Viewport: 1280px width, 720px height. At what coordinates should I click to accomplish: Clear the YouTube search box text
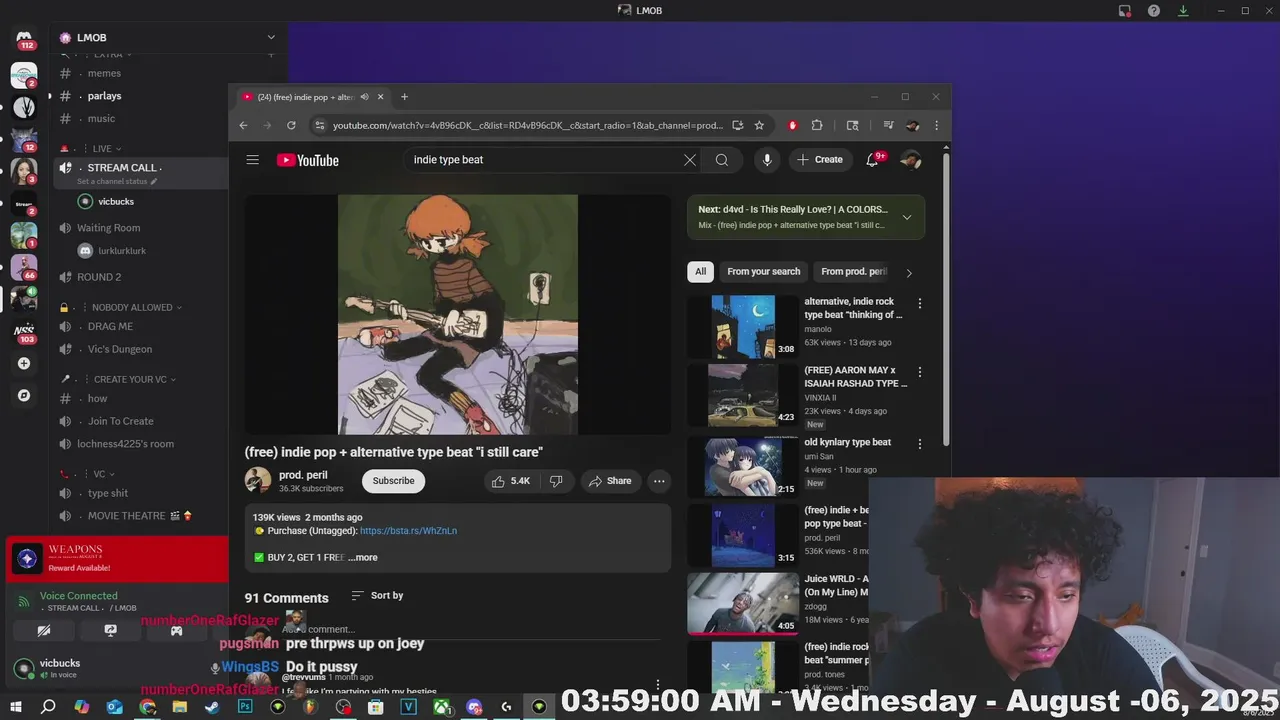[690, 160]
